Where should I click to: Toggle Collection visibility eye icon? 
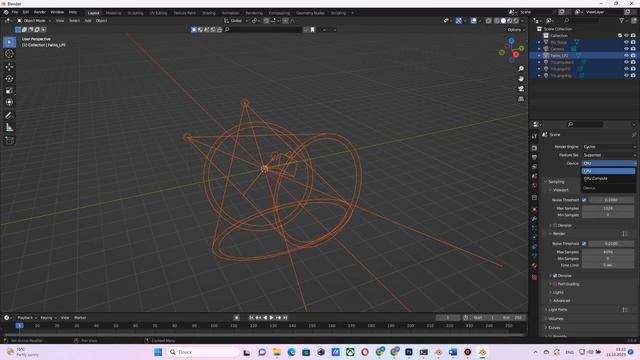tap(626, 36)
